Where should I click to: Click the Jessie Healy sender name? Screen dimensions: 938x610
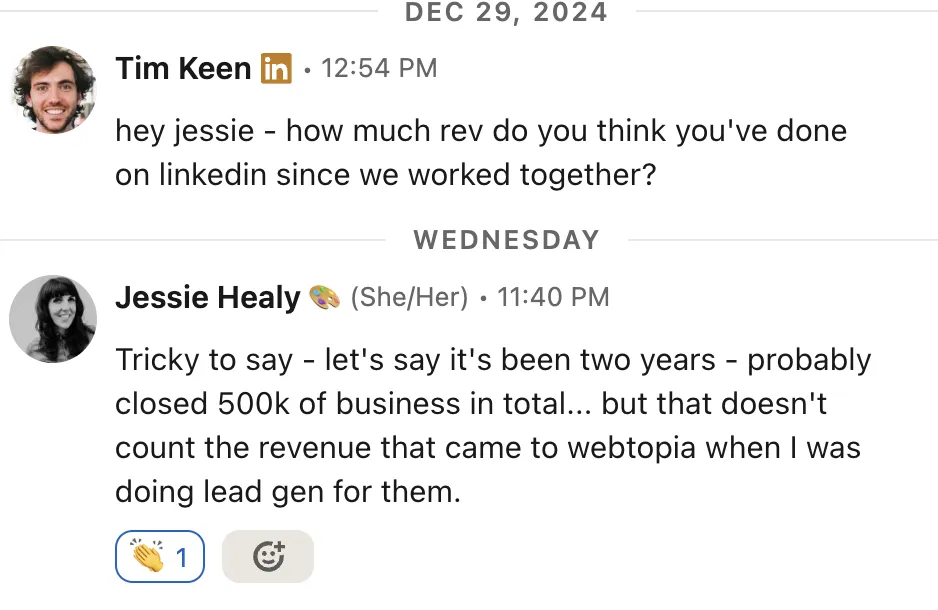point(208,297)
